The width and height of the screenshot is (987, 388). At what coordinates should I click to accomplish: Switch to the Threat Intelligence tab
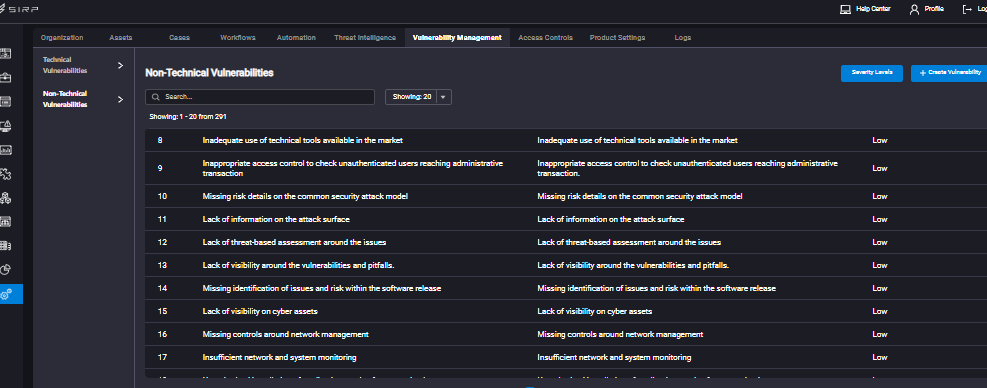[365, 38]
